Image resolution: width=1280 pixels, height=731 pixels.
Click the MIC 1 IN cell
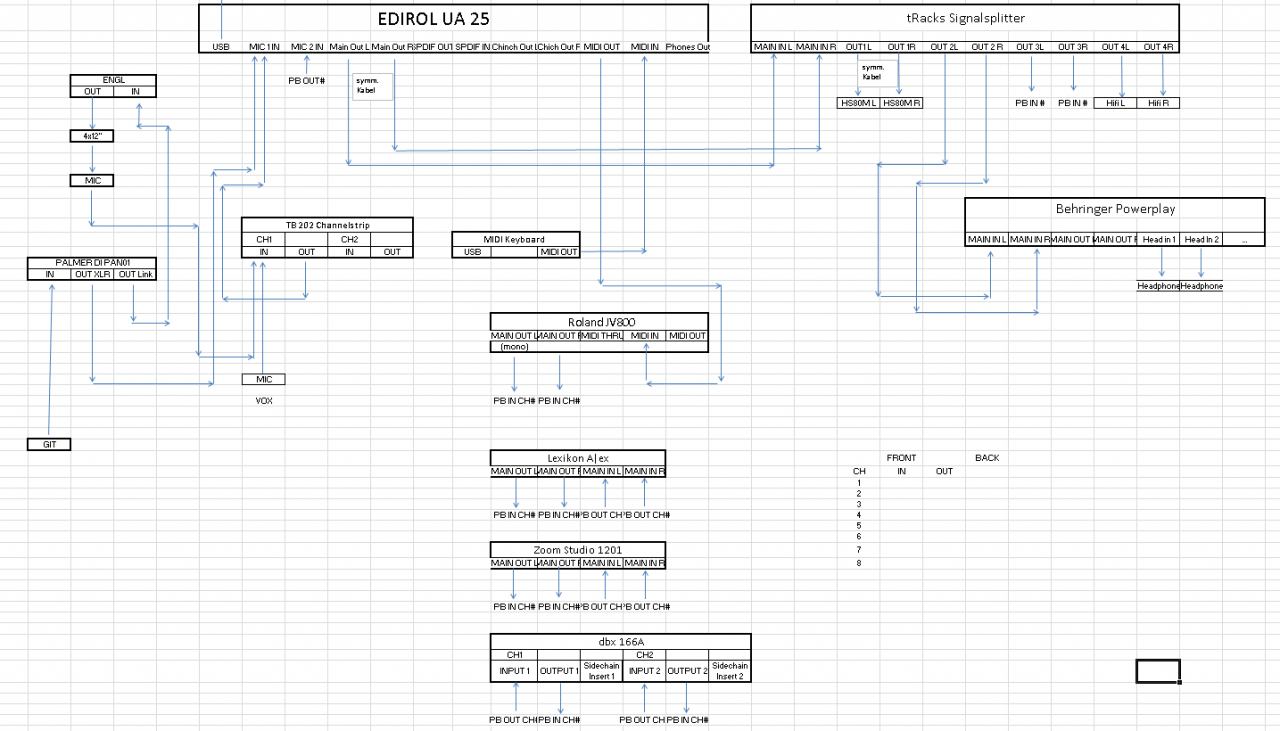point(264,47)
